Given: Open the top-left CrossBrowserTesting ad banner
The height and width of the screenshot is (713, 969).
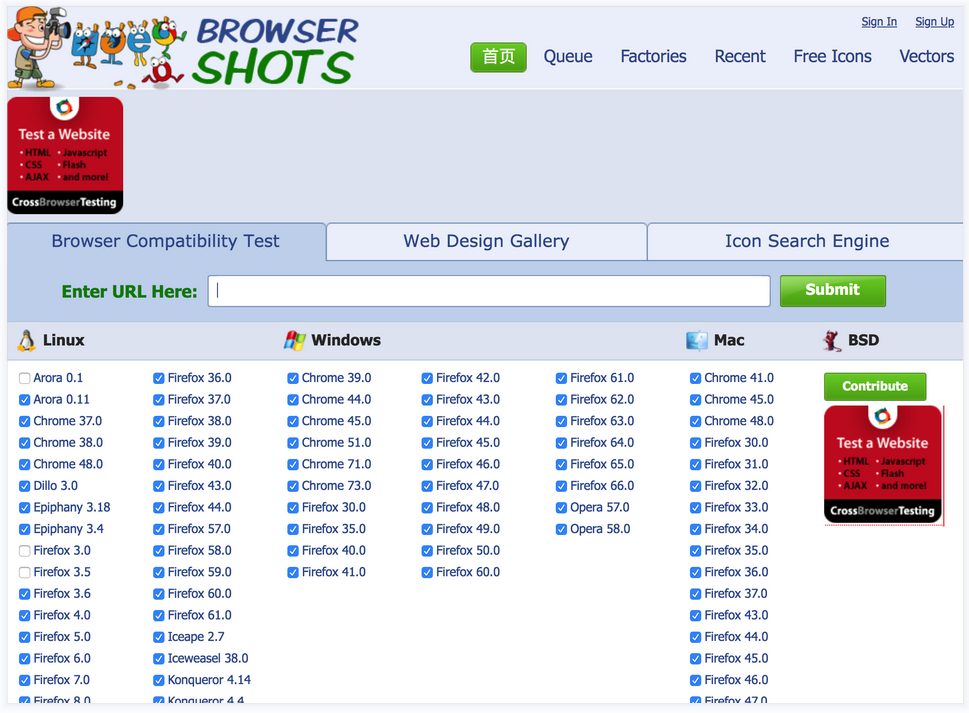Looking at the screenshot, I should pos(65,155).
